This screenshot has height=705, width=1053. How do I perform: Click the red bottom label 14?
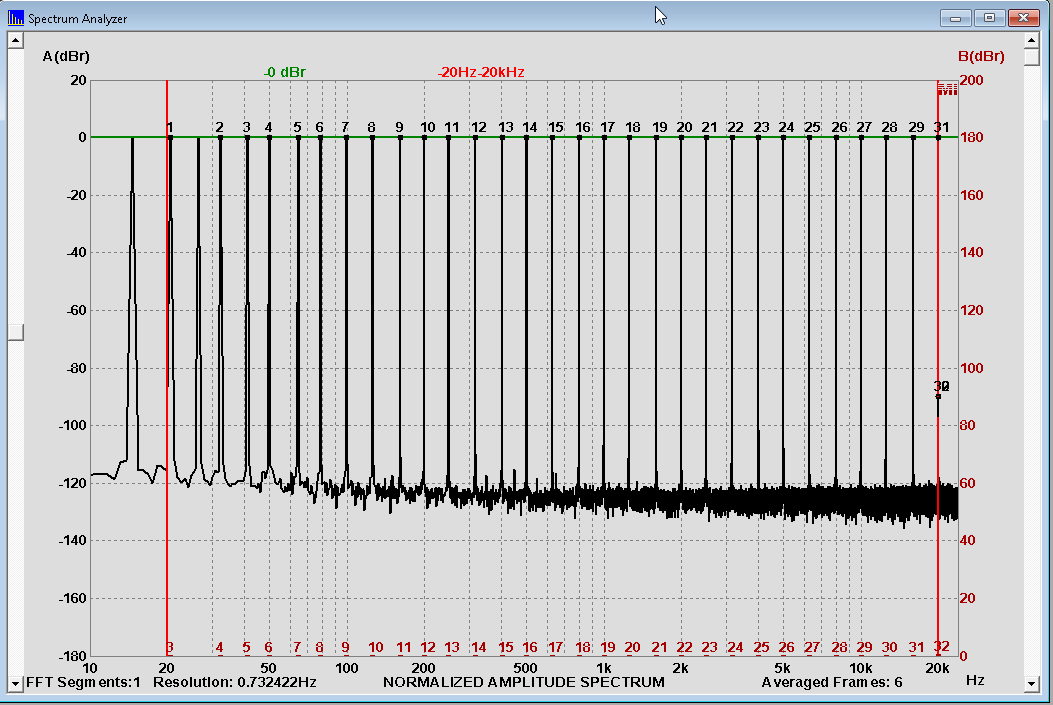[x=478, y=647]
